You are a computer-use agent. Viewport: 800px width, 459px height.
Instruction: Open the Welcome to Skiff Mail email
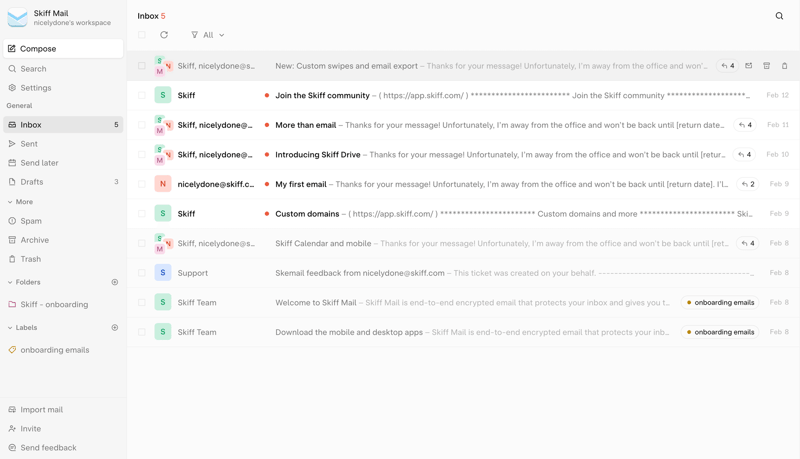pyautogui.click(x=463, y=302)
